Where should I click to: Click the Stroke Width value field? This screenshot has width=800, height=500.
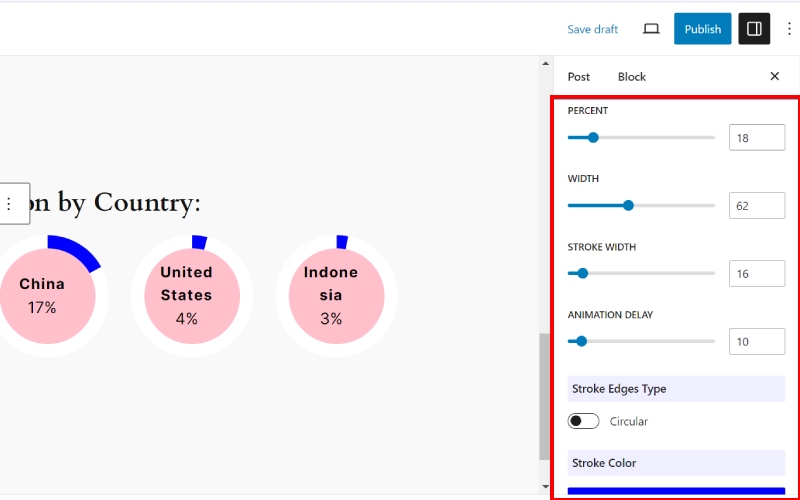click(756, 273)
